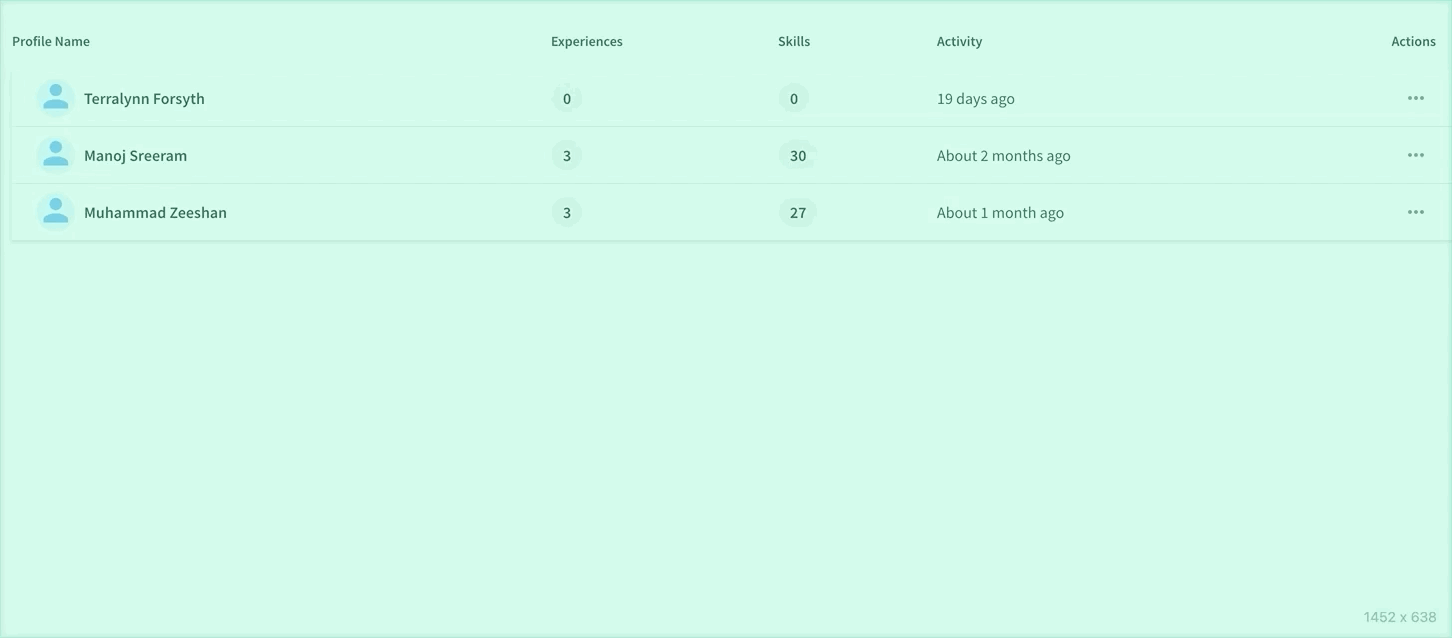This screenshot has height=638, width=1452.
Task: Sort by Skills column header
Action: click(x=794, y=41)
